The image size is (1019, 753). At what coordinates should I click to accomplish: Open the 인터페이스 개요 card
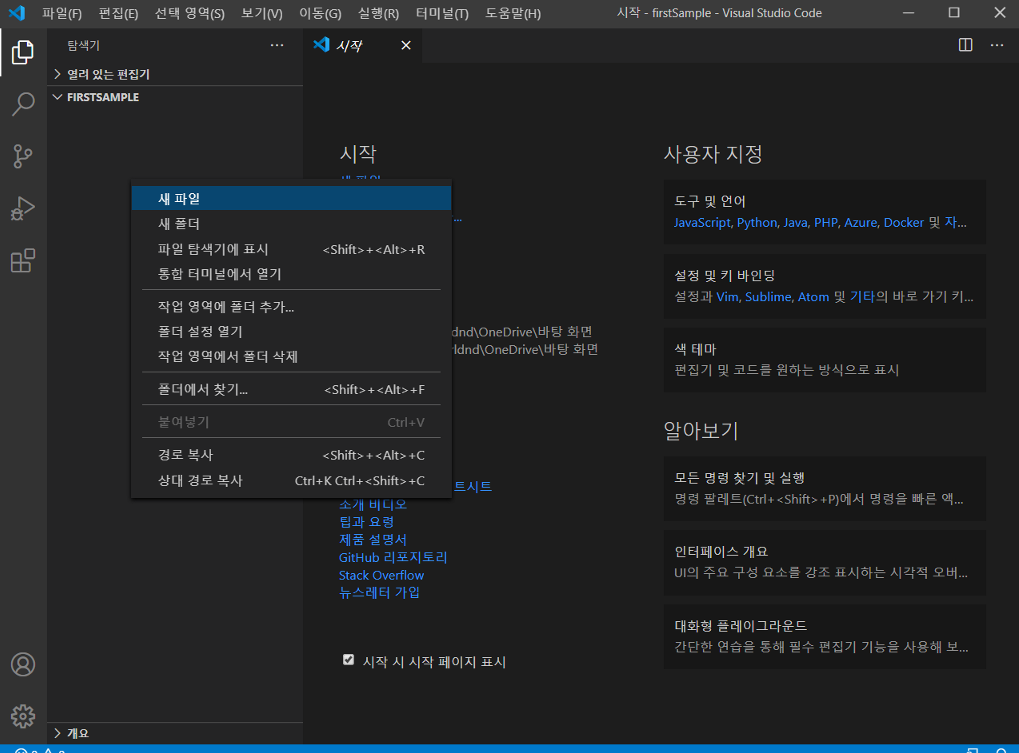point(825,563)
